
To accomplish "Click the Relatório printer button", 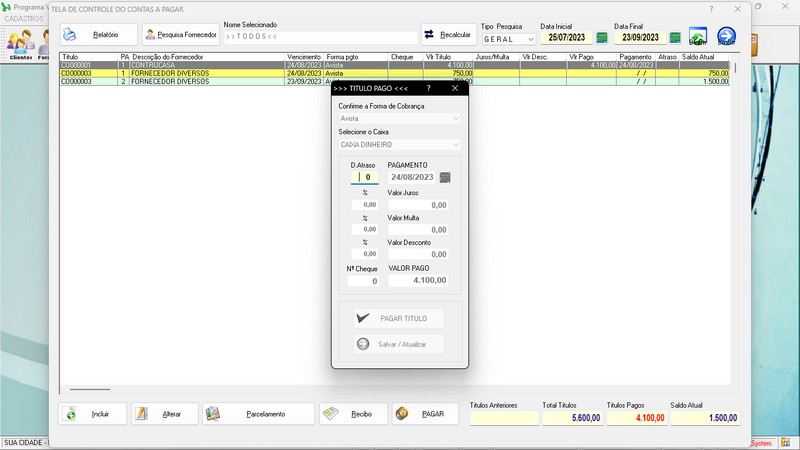I will [x=98, y=35].
